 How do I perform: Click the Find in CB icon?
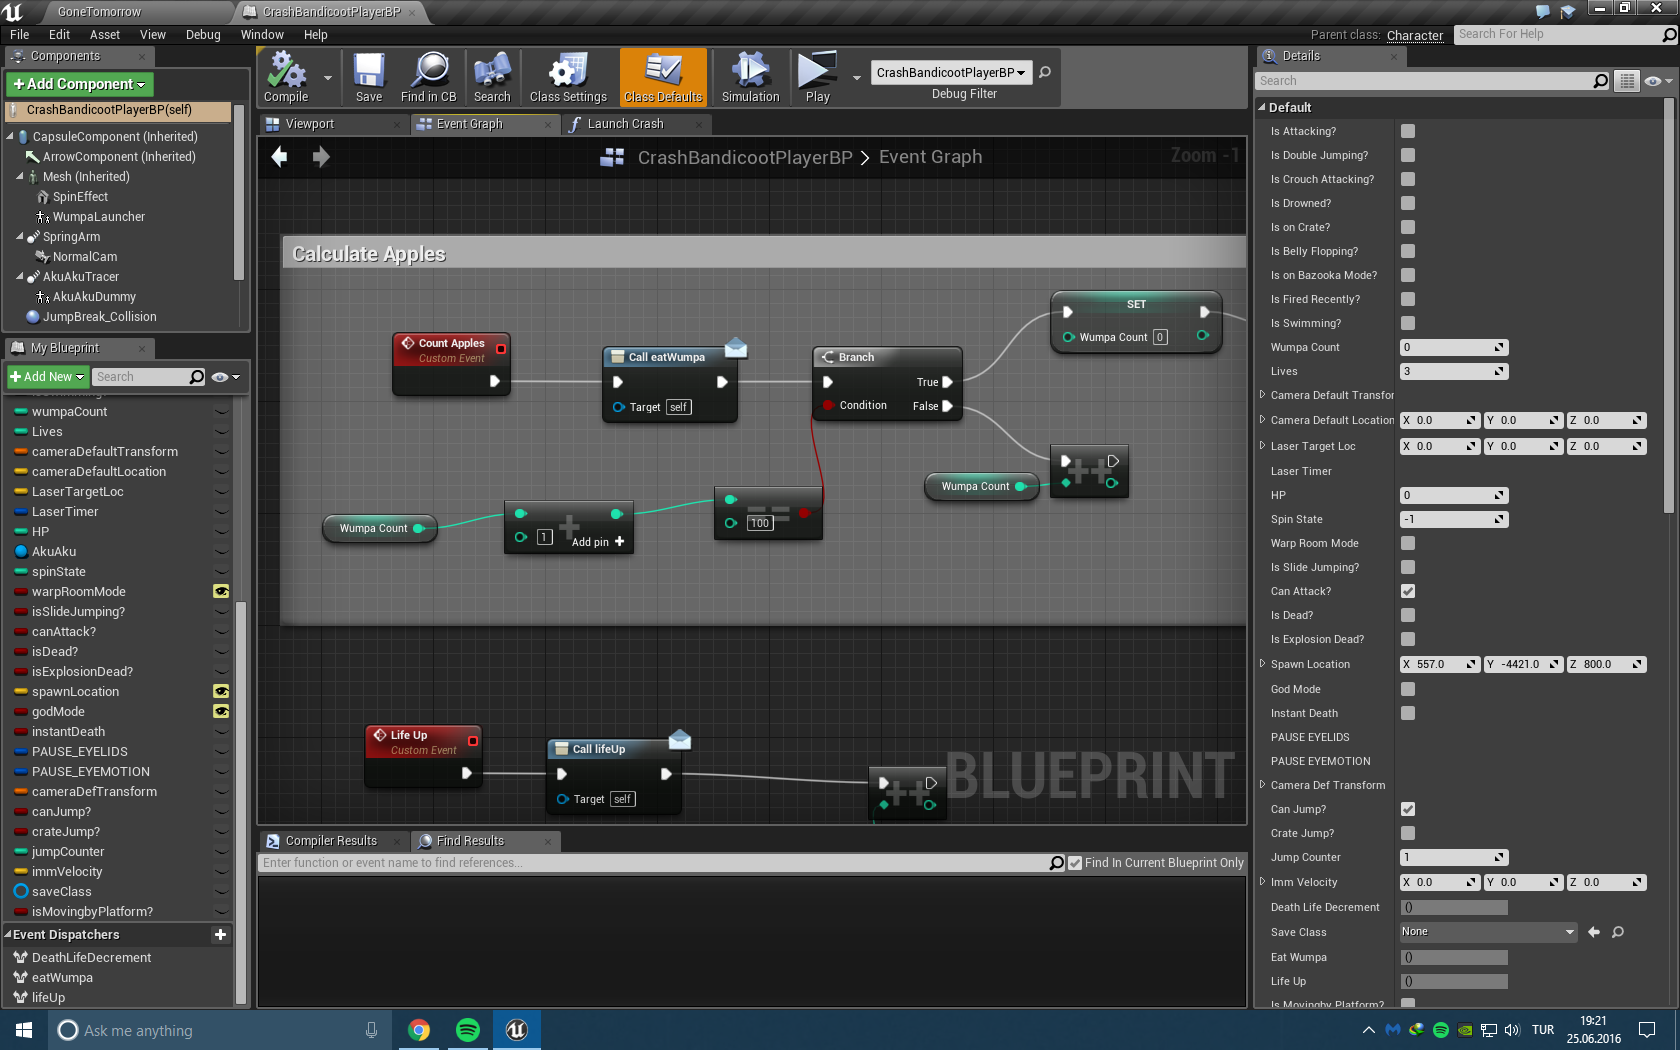pos(428,77)
